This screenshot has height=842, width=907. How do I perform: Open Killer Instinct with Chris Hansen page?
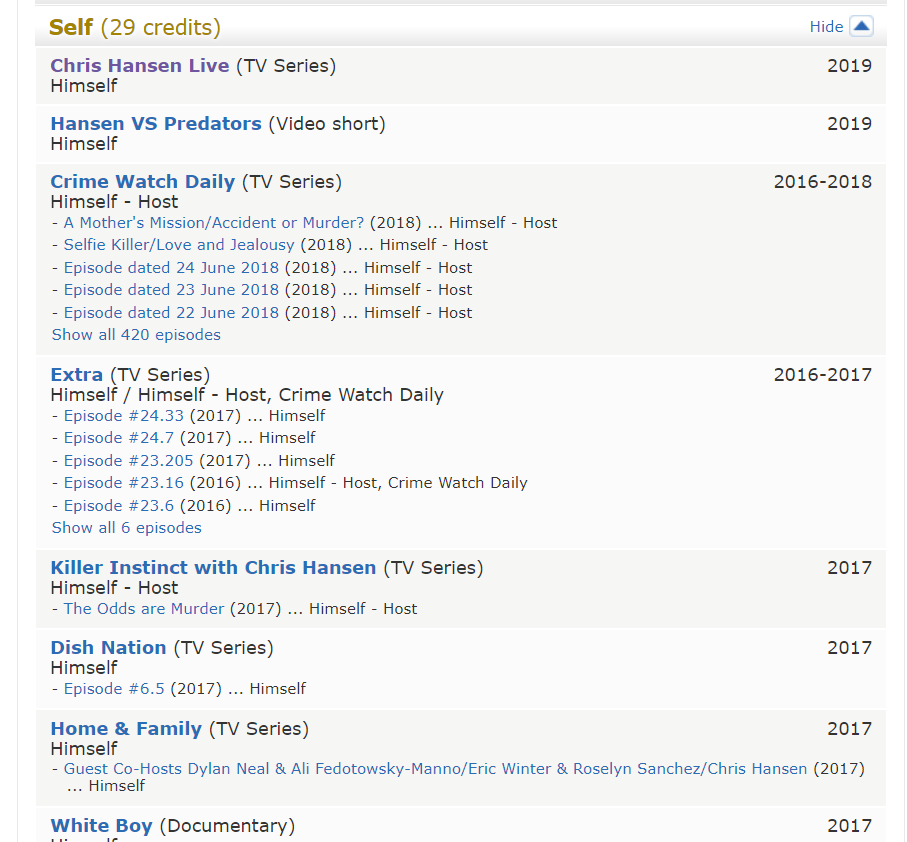[213, 567]
